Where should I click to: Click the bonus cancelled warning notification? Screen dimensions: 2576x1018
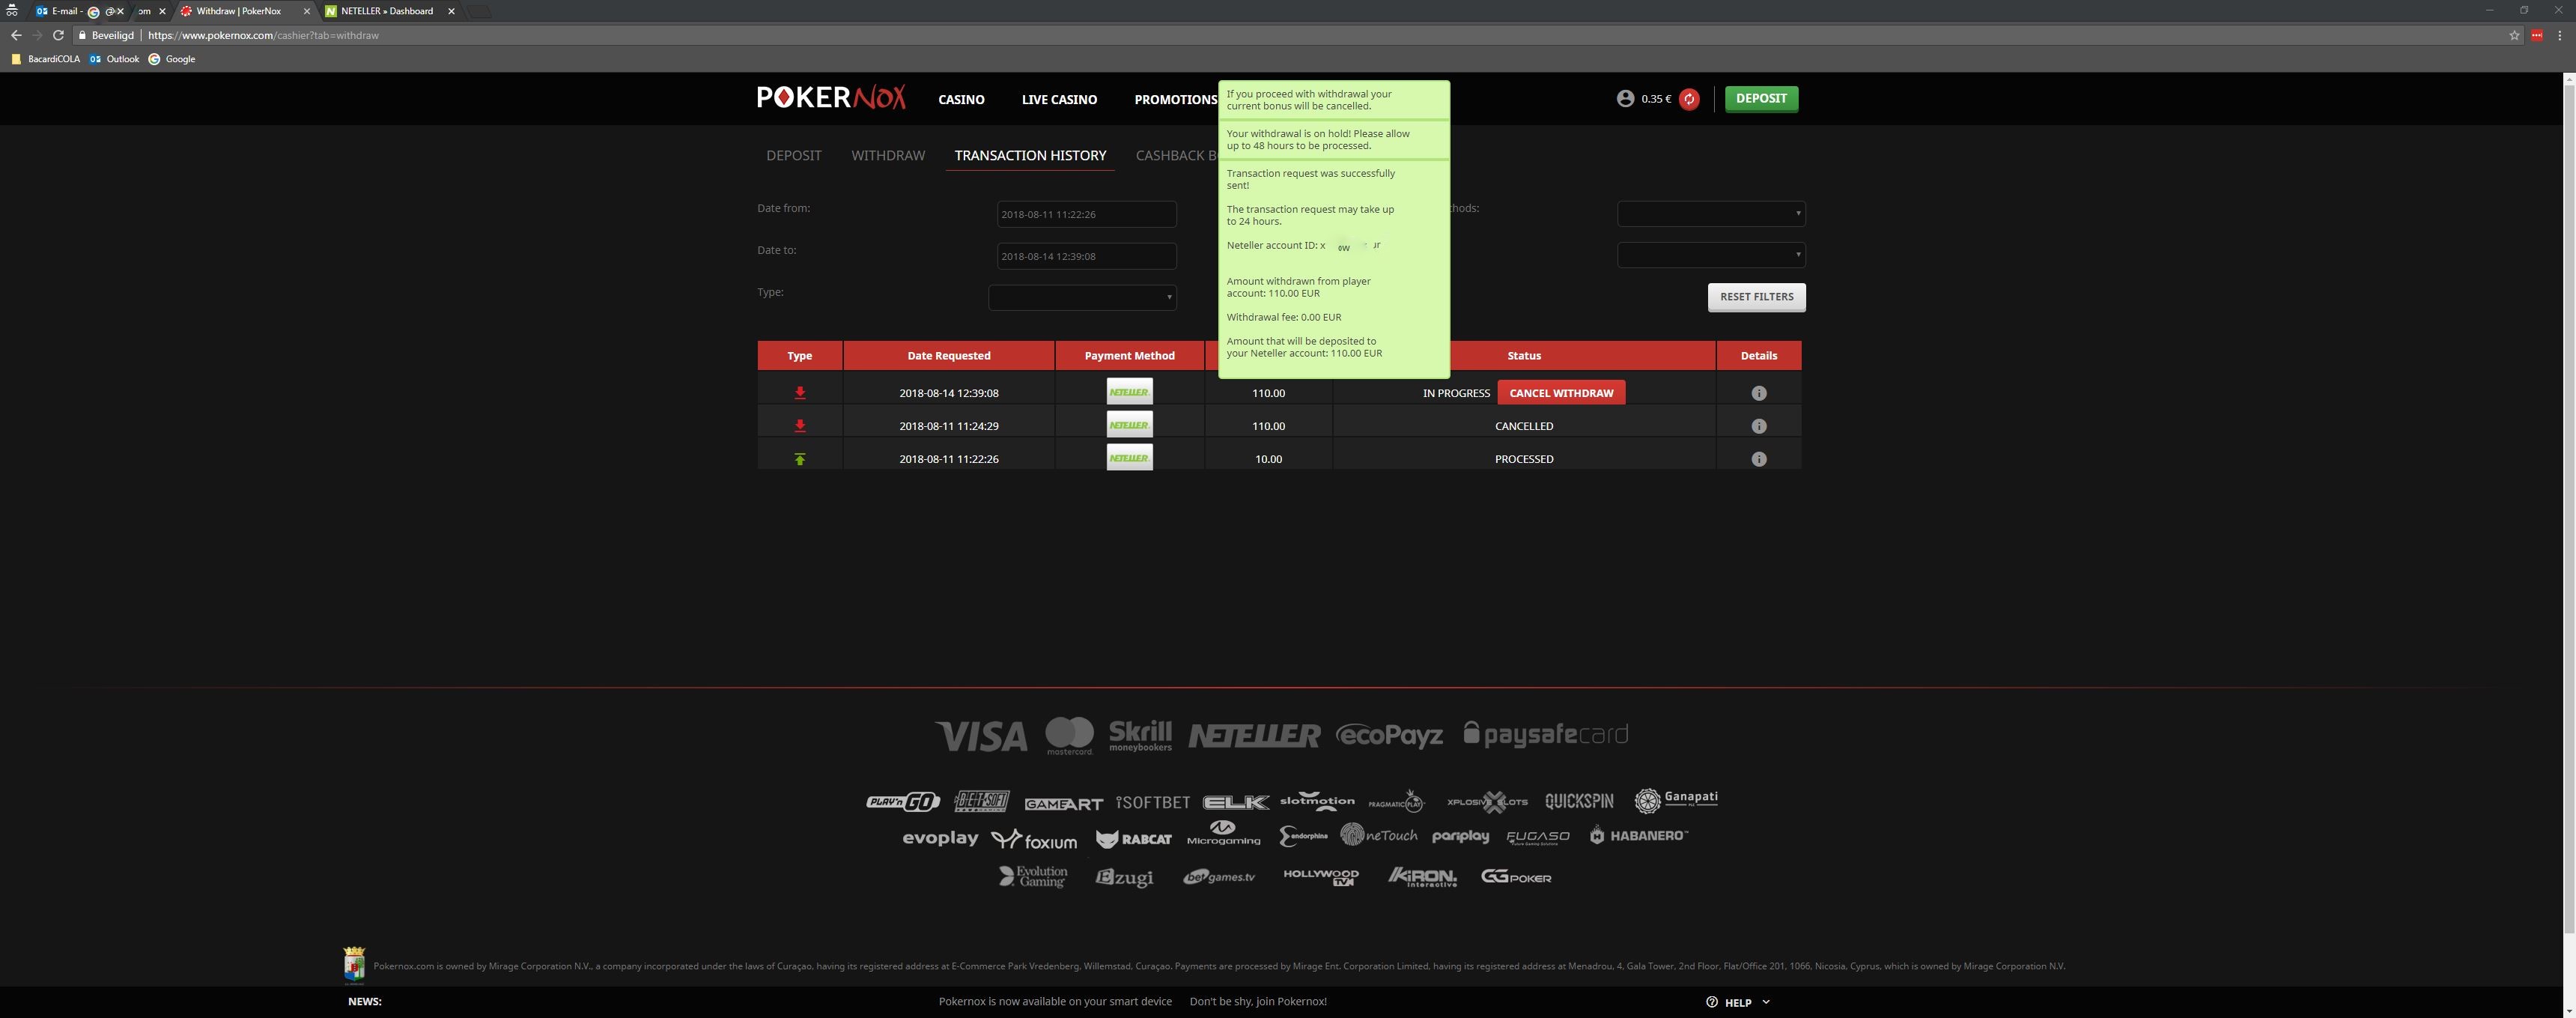pos(1334,100)
